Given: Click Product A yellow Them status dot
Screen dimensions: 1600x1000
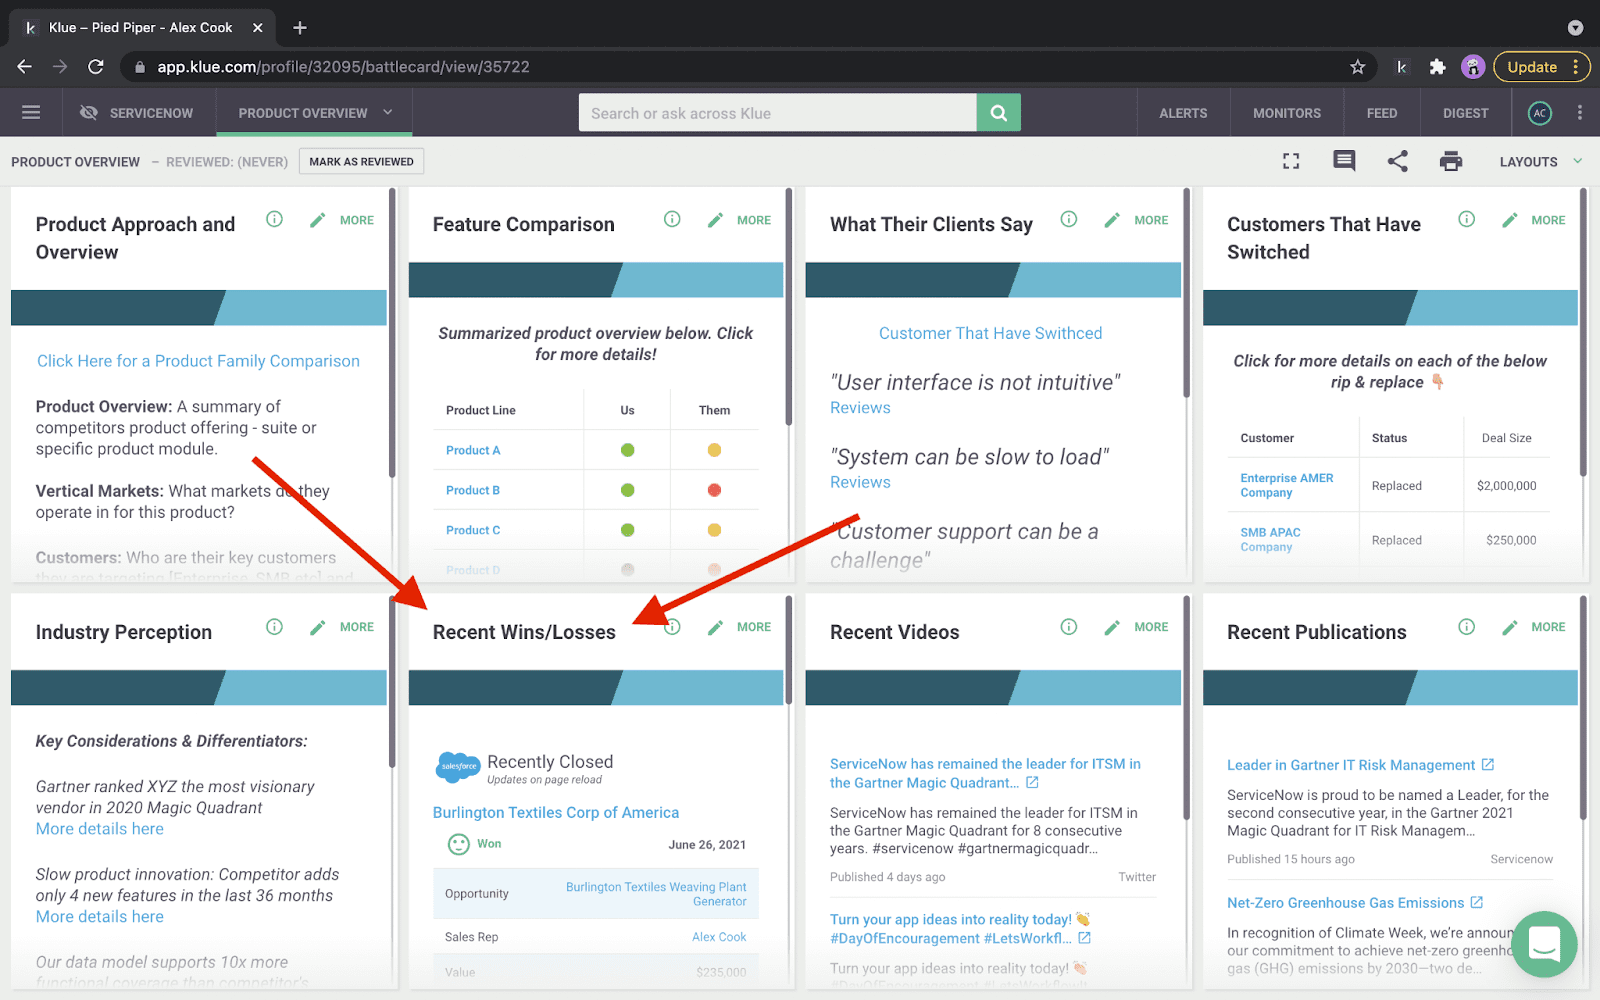Looking at the screenshot, I should (x=714, y=450).
